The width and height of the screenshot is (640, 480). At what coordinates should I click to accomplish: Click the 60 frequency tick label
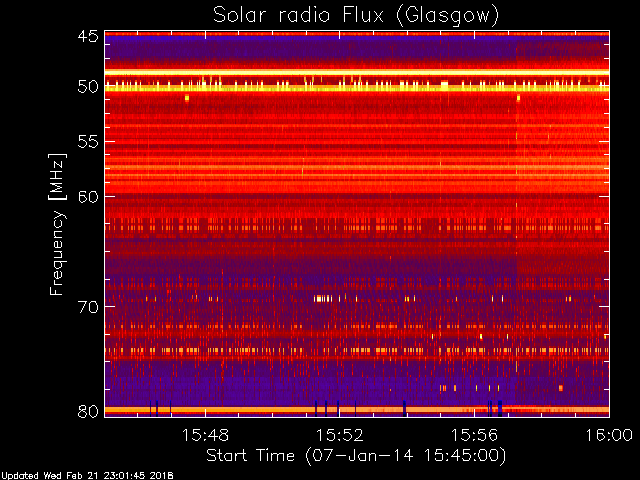(88, 197)
